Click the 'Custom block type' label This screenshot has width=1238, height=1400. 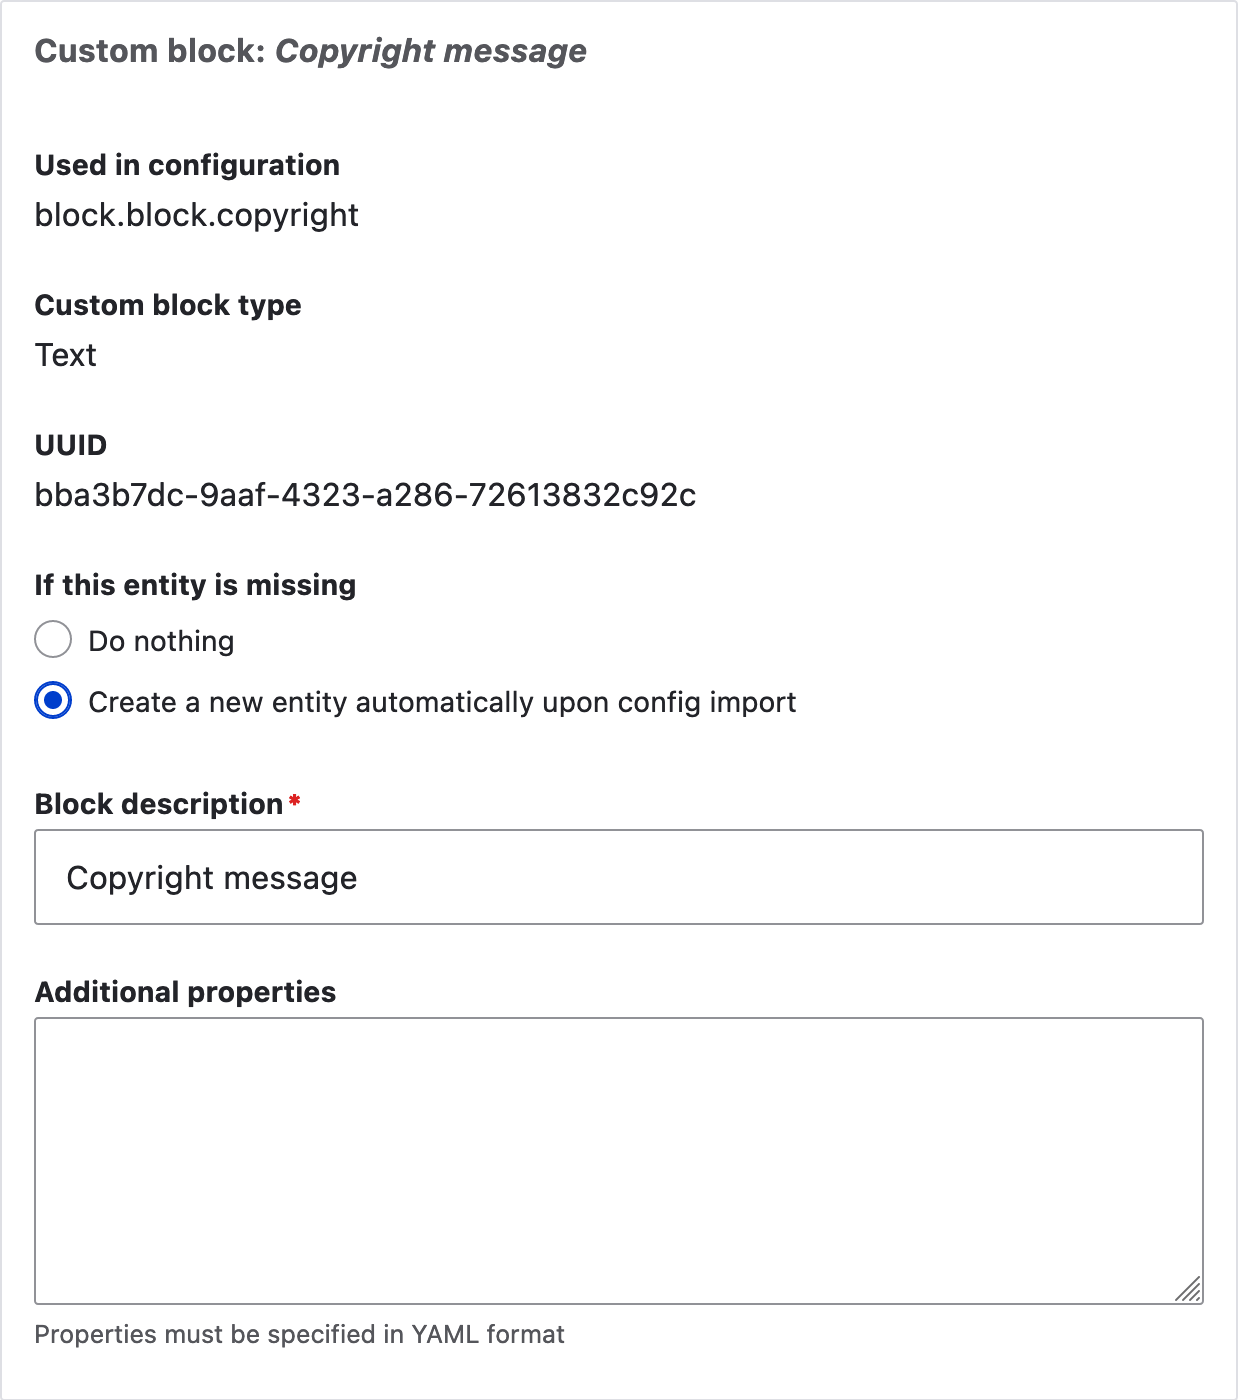tap(168, 305)
